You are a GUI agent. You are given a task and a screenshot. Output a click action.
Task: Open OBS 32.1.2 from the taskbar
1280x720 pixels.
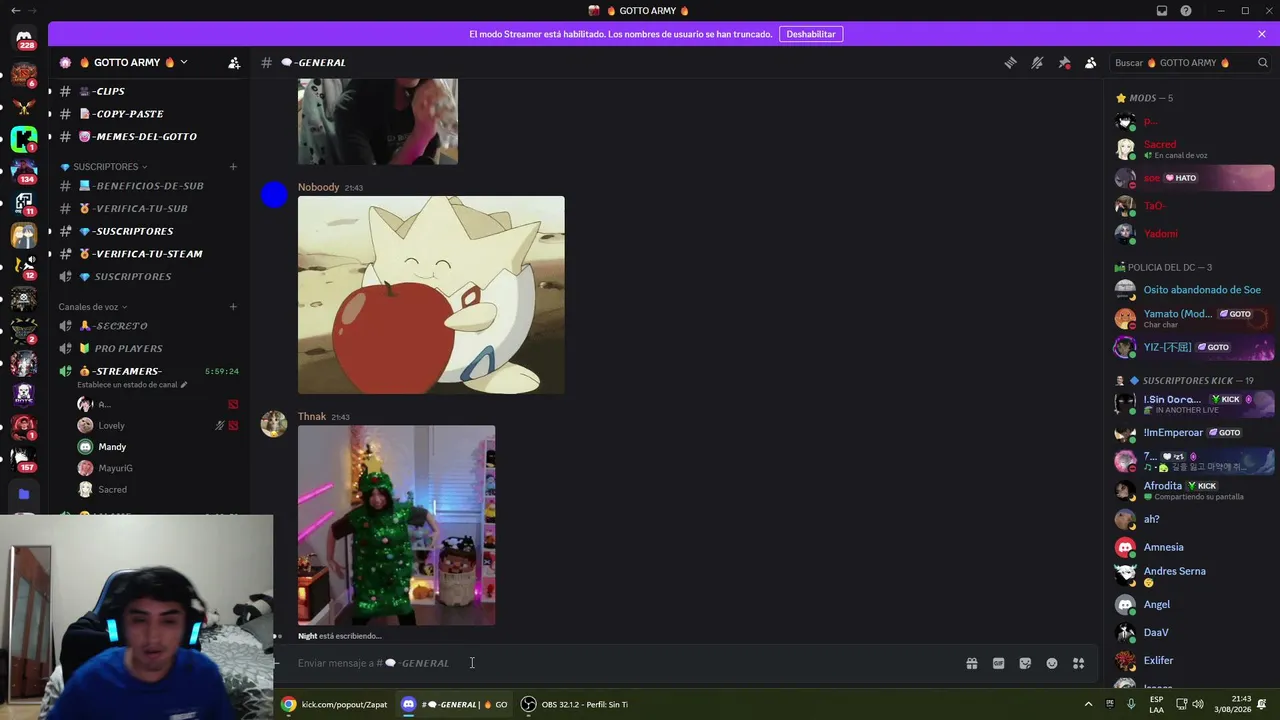click(x=575, y=704)
